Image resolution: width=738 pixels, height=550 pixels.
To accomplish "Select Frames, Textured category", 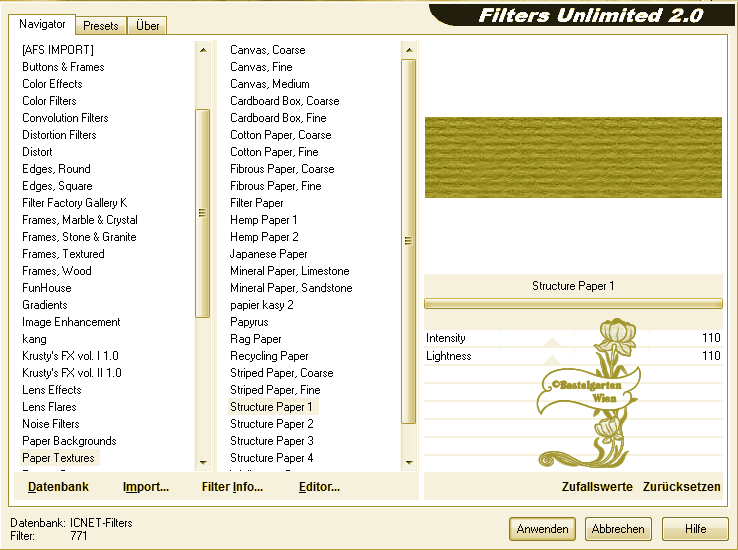I will pyautogui.click(x=63, y=254).
